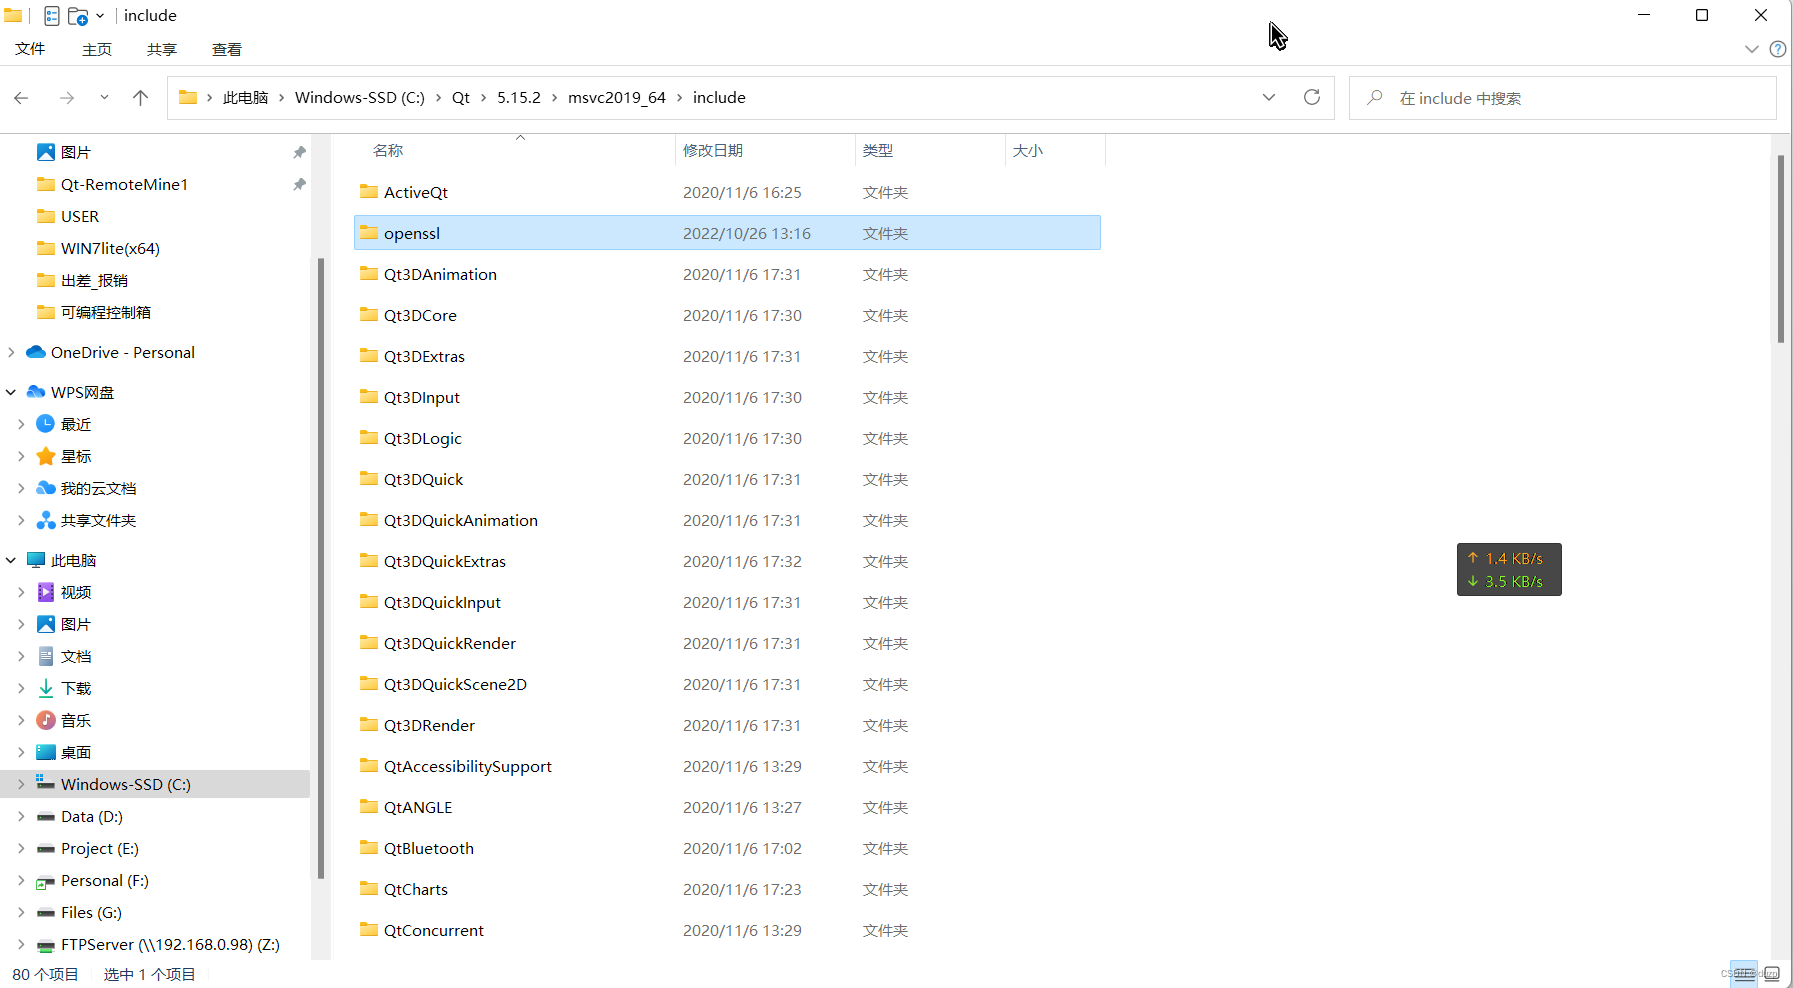Select the Qt3DAnimation folder icon
The image size is (1793, 988).
pyautogui.click(x=369, y=273)
